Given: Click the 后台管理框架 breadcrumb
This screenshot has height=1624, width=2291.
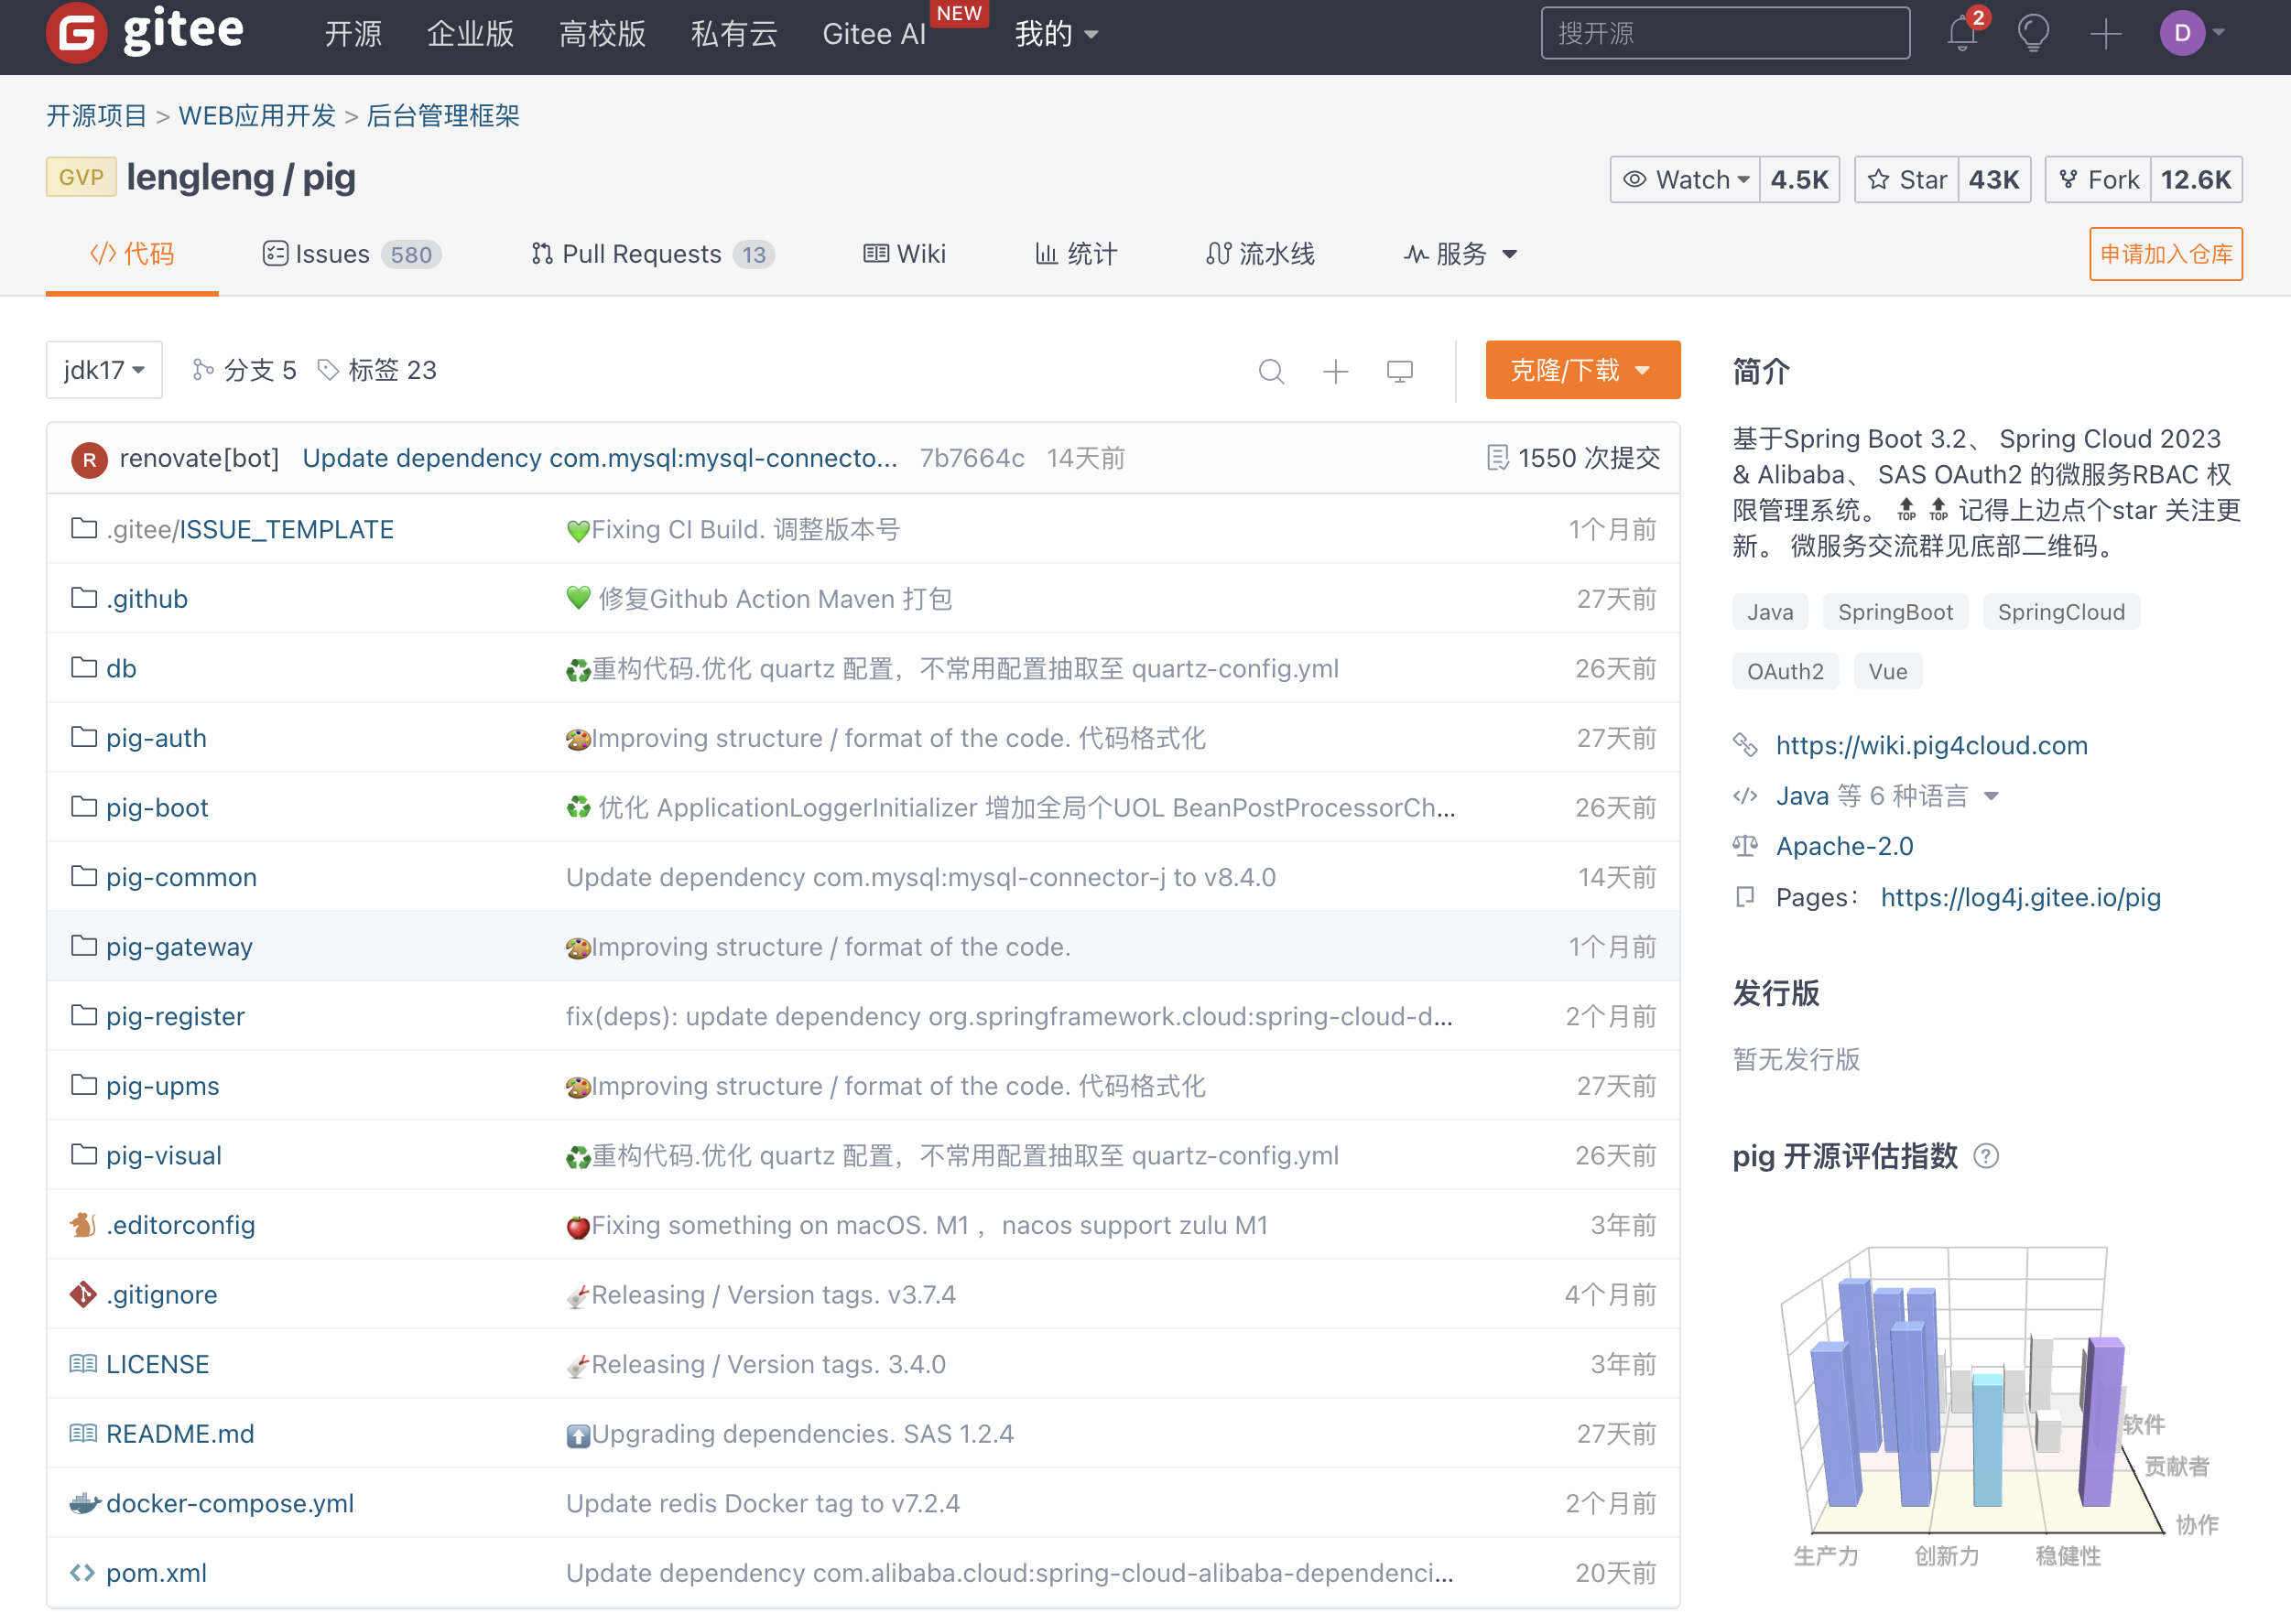Looking at the screenshot, I should (x=443, y=115).
